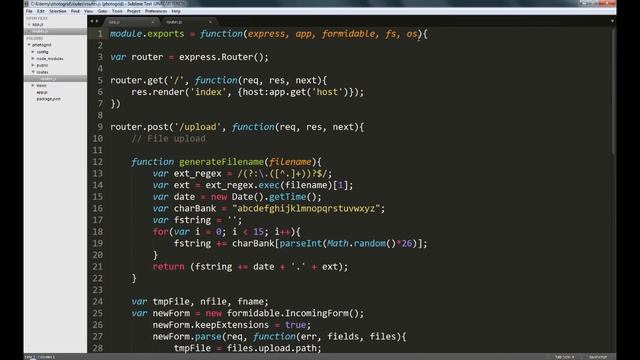The height and width of the screenshot is (360, 640).
Task: Expand the public folder
Action: point(33,65)
